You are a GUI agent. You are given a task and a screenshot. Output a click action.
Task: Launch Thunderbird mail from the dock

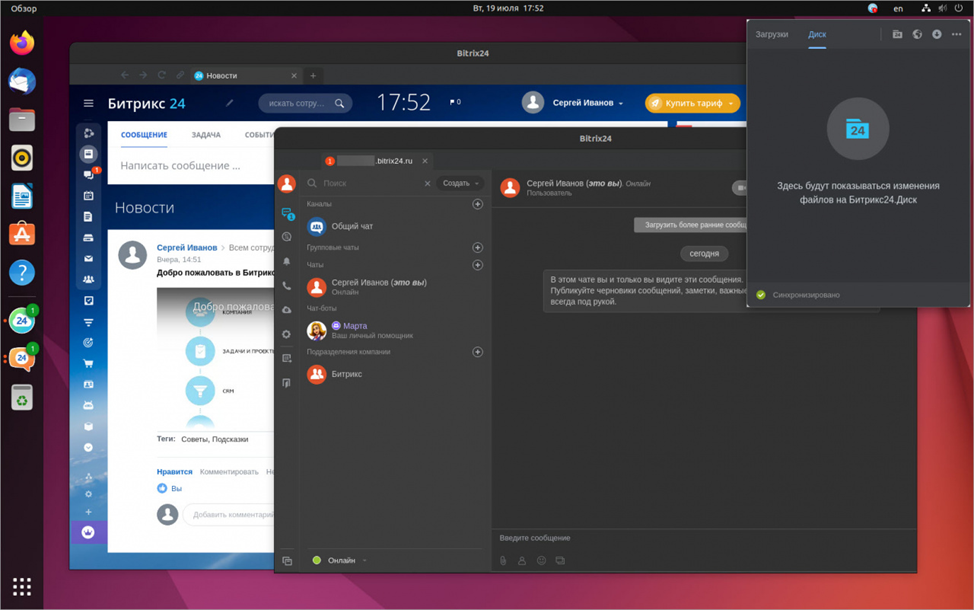pyautogui.click(x=22, y=81)
